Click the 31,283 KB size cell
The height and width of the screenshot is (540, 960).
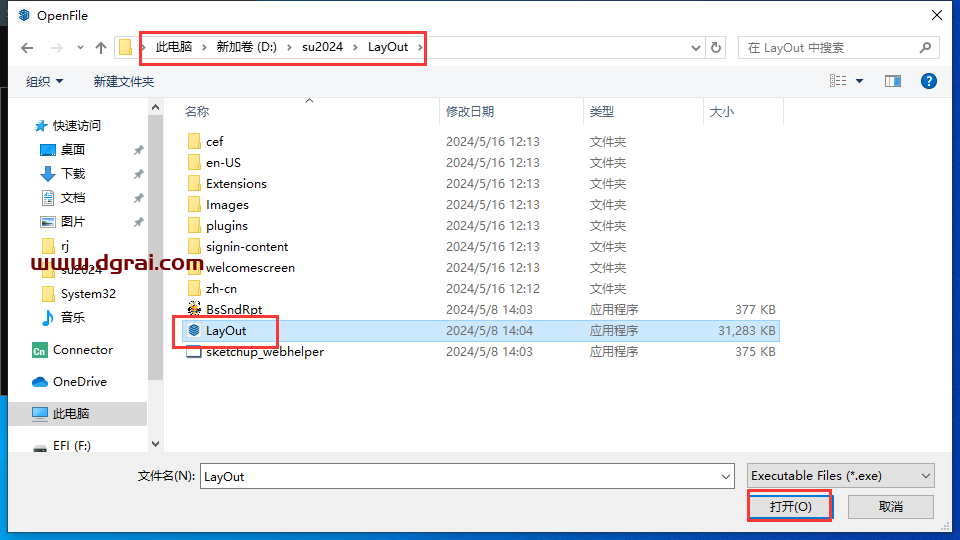(x=746, y=331)
